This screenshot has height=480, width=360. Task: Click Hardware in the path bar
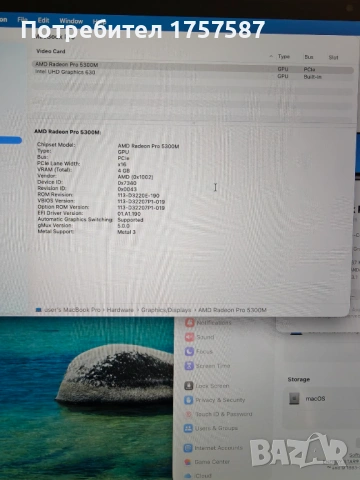[120, 310]
